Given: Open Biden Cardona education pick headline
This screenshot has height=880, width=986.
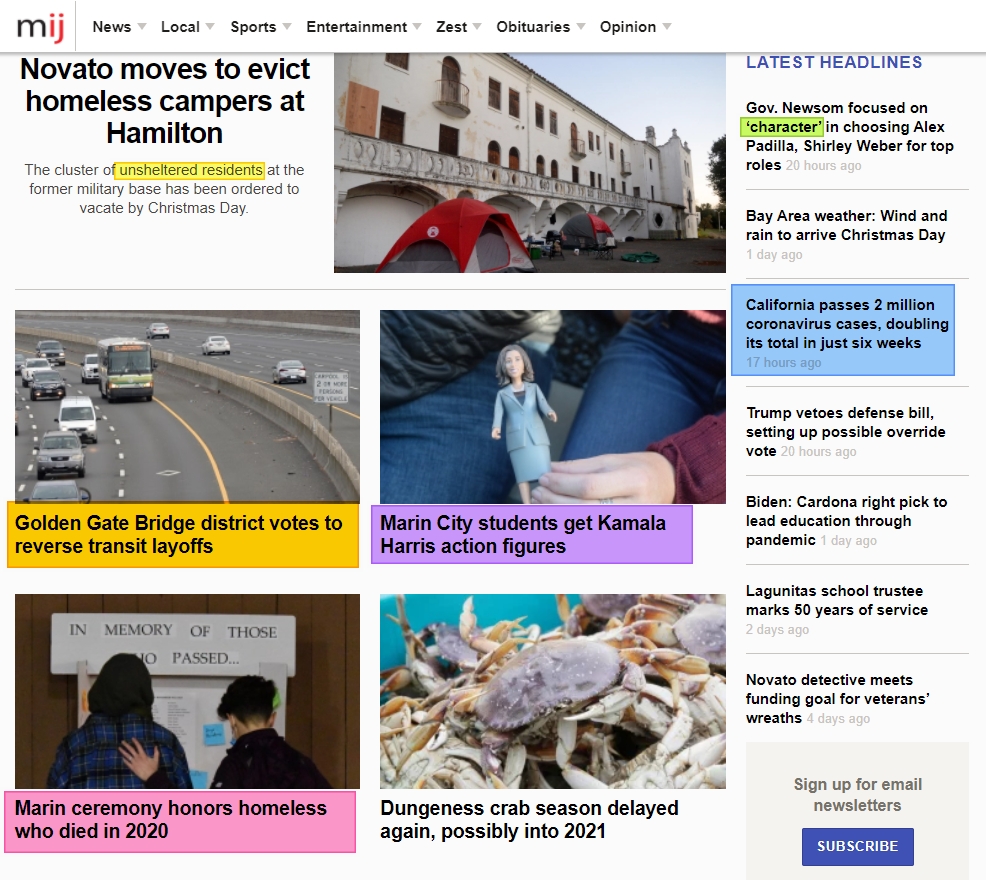Looking at the screenshot, I should tap(846, 521).
